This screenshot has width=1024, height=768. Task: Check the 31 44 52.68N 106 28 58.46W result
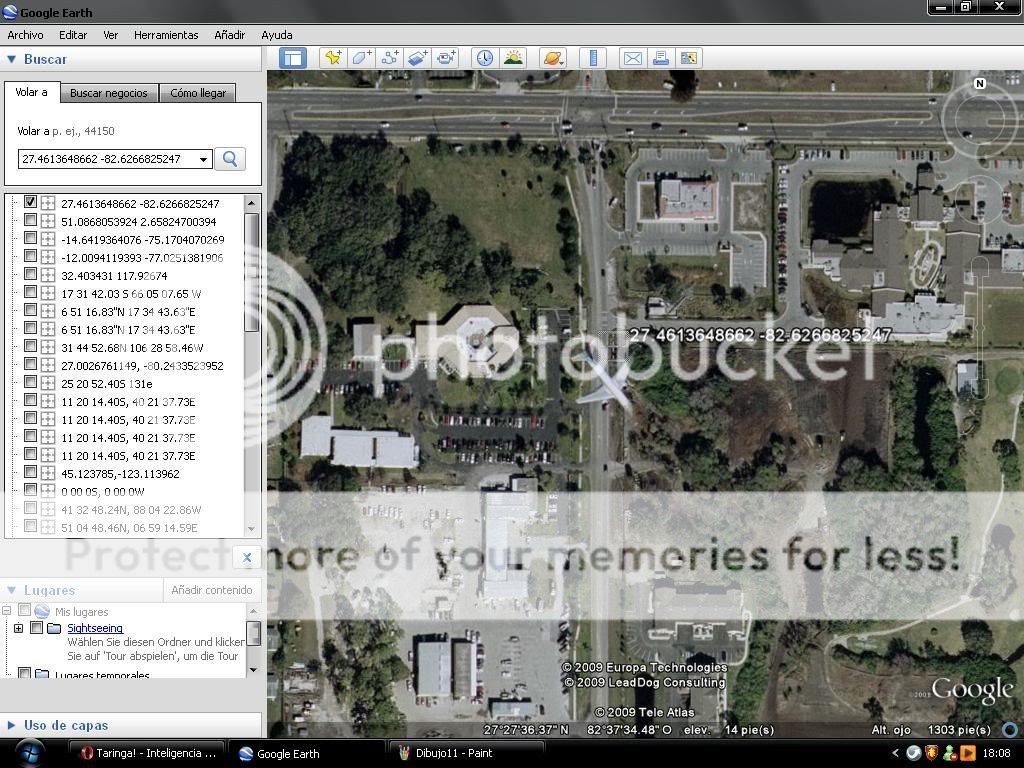click(30, 346)
